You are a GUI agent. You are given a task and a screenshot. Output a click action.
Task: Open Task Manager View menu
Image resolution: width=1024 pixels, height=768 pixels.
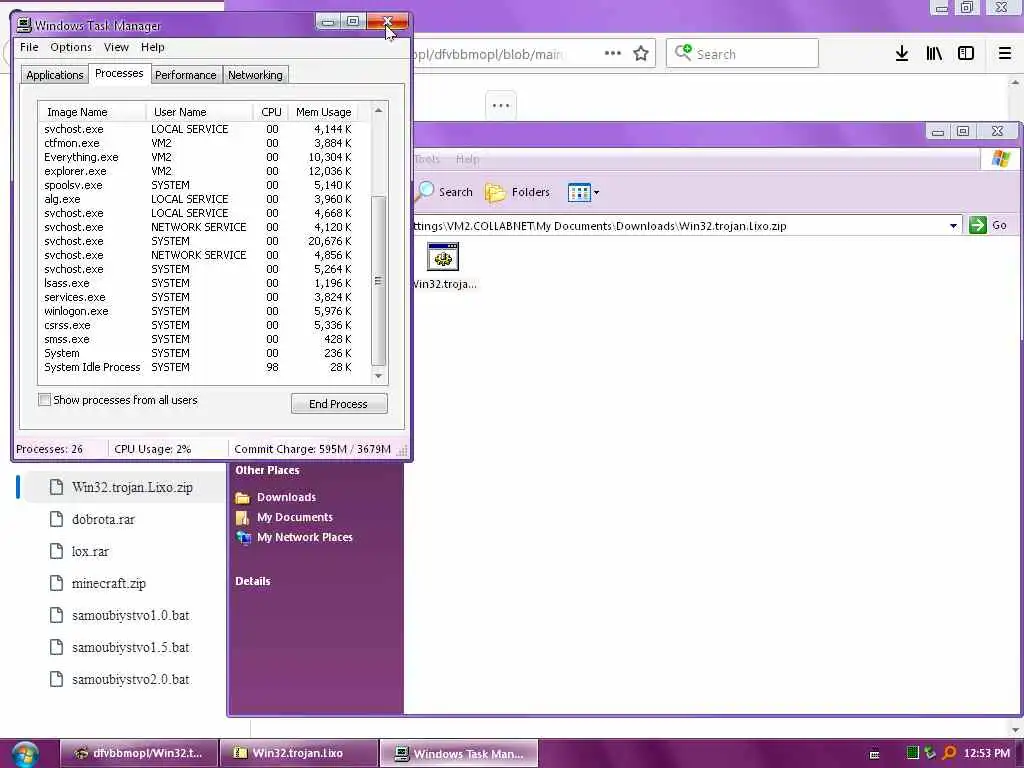[116, 47]
